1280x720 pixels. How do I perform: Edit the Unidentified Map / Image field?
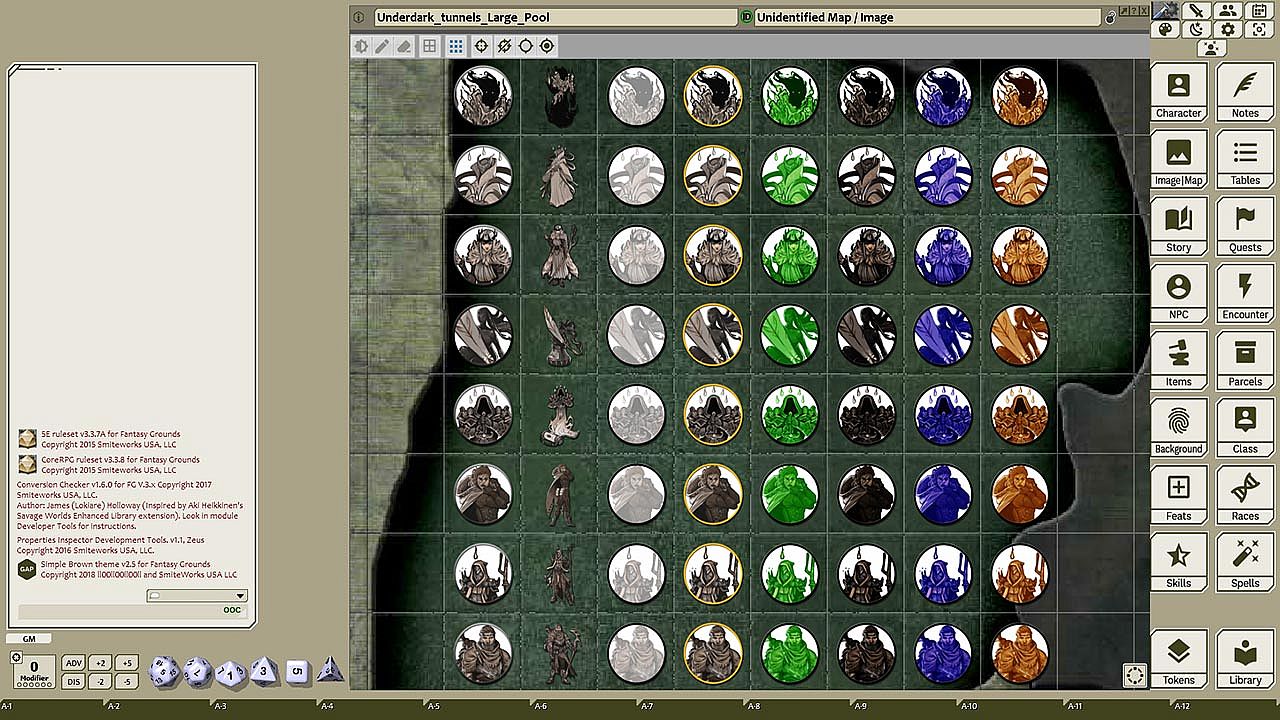(927, 17)
